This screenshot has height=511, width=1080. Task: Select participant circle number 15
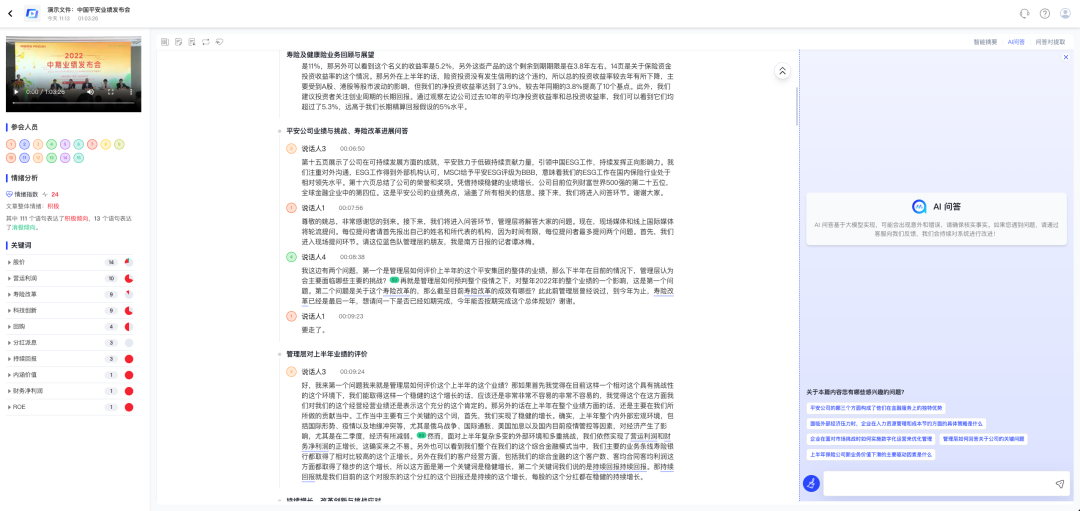pyautogui.click(x=79, y=158)
